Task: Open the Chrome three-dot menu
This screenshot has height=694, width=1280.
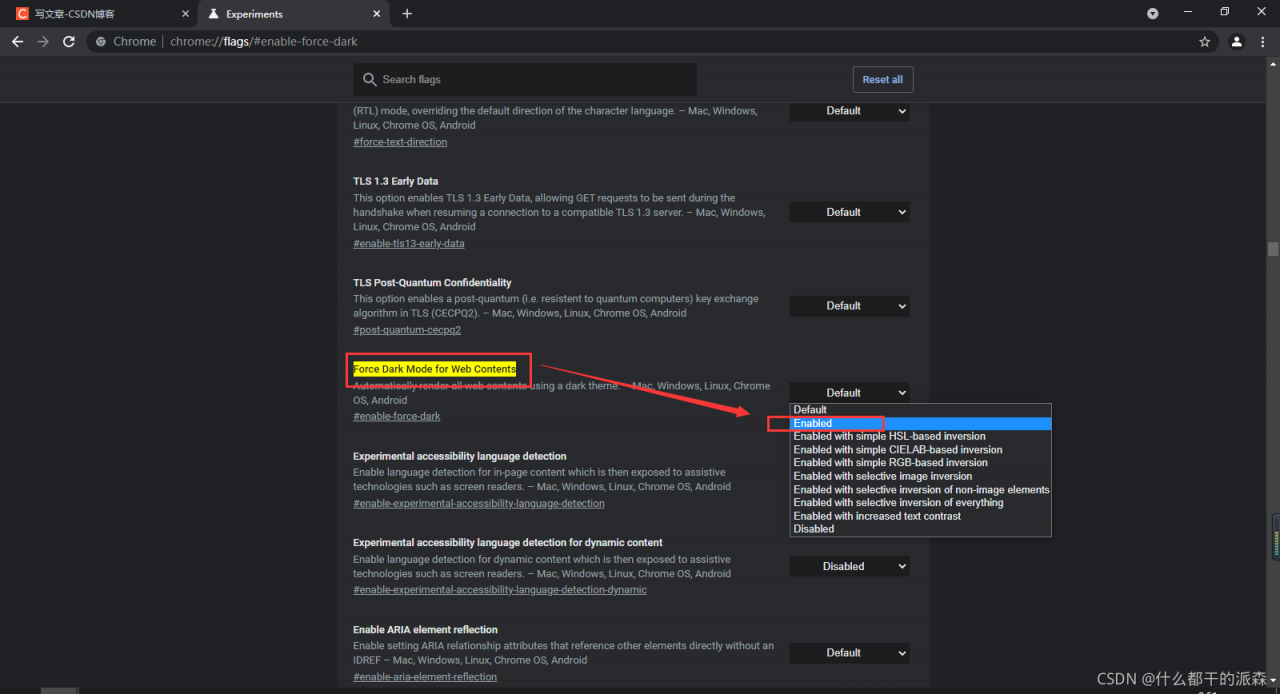Action: (1264, 42)
